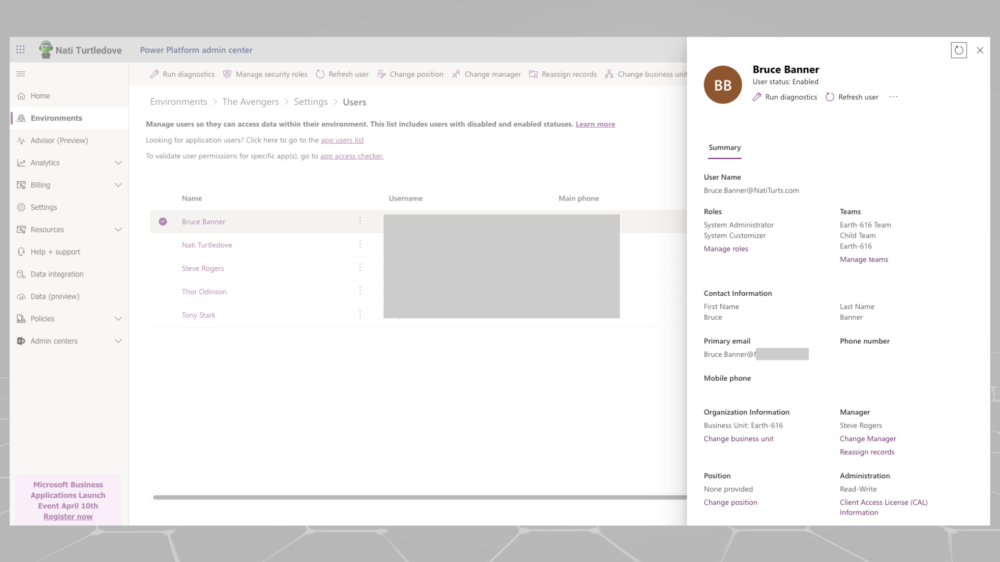The height and width of the screenshot is (562, 1000).
Task: Click Change position in the toolbar
Action: pos(409,74)
